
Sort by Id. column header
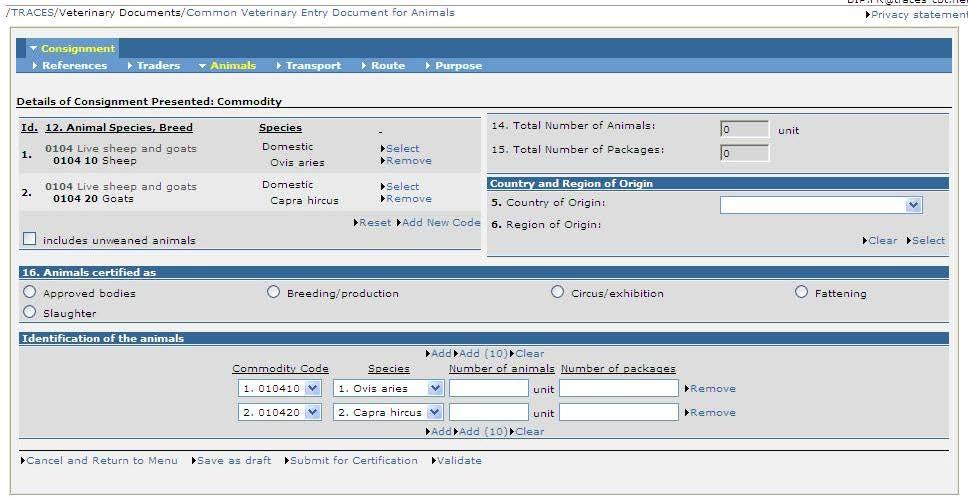(29, 128)
